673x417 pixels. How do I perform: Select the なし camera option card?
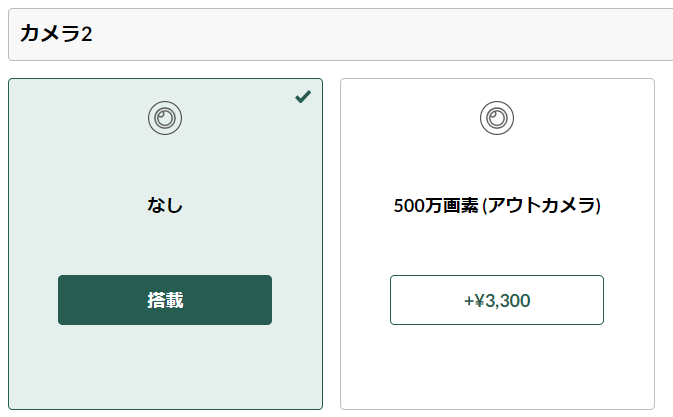[165, 244]
